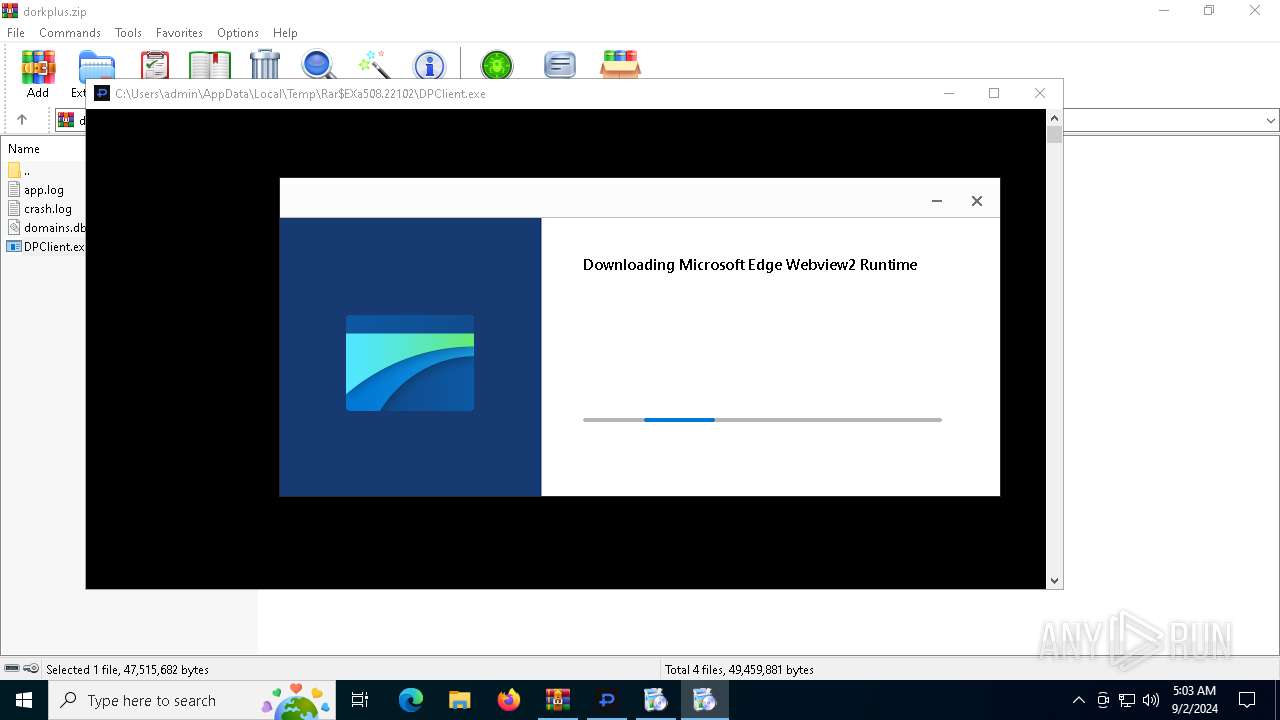The image size is (1280, 720).
Task: Open File Explorer from taskbar
Action: [x=460, y=700]
